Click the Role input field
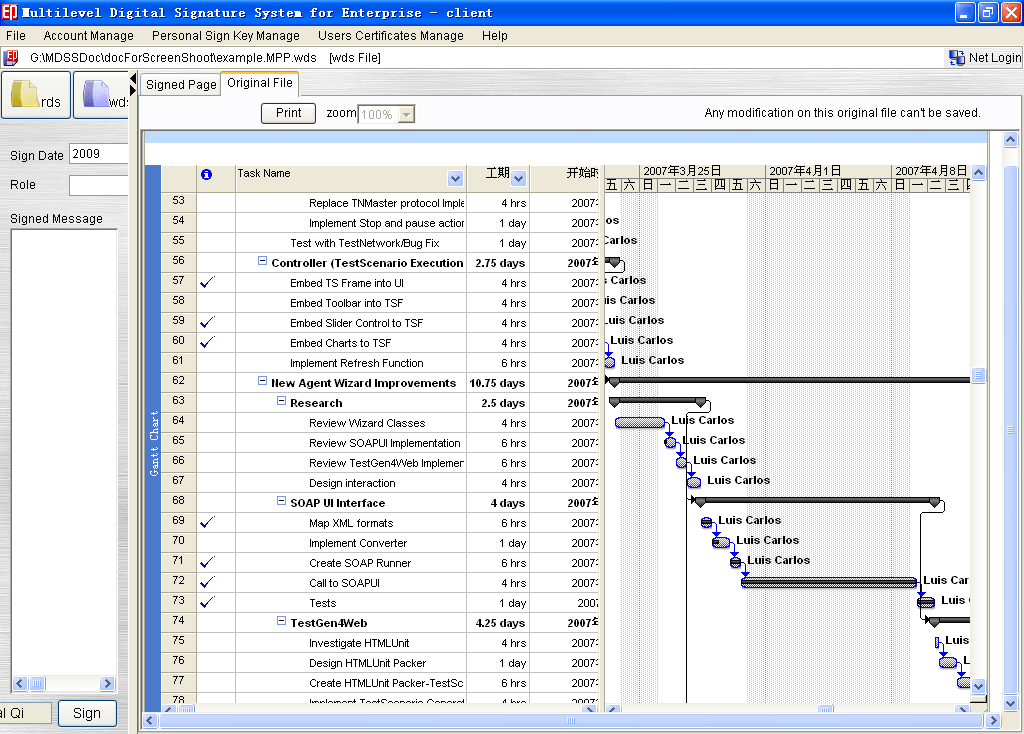Screen dimensions: 1024x734 pos(99,185)
